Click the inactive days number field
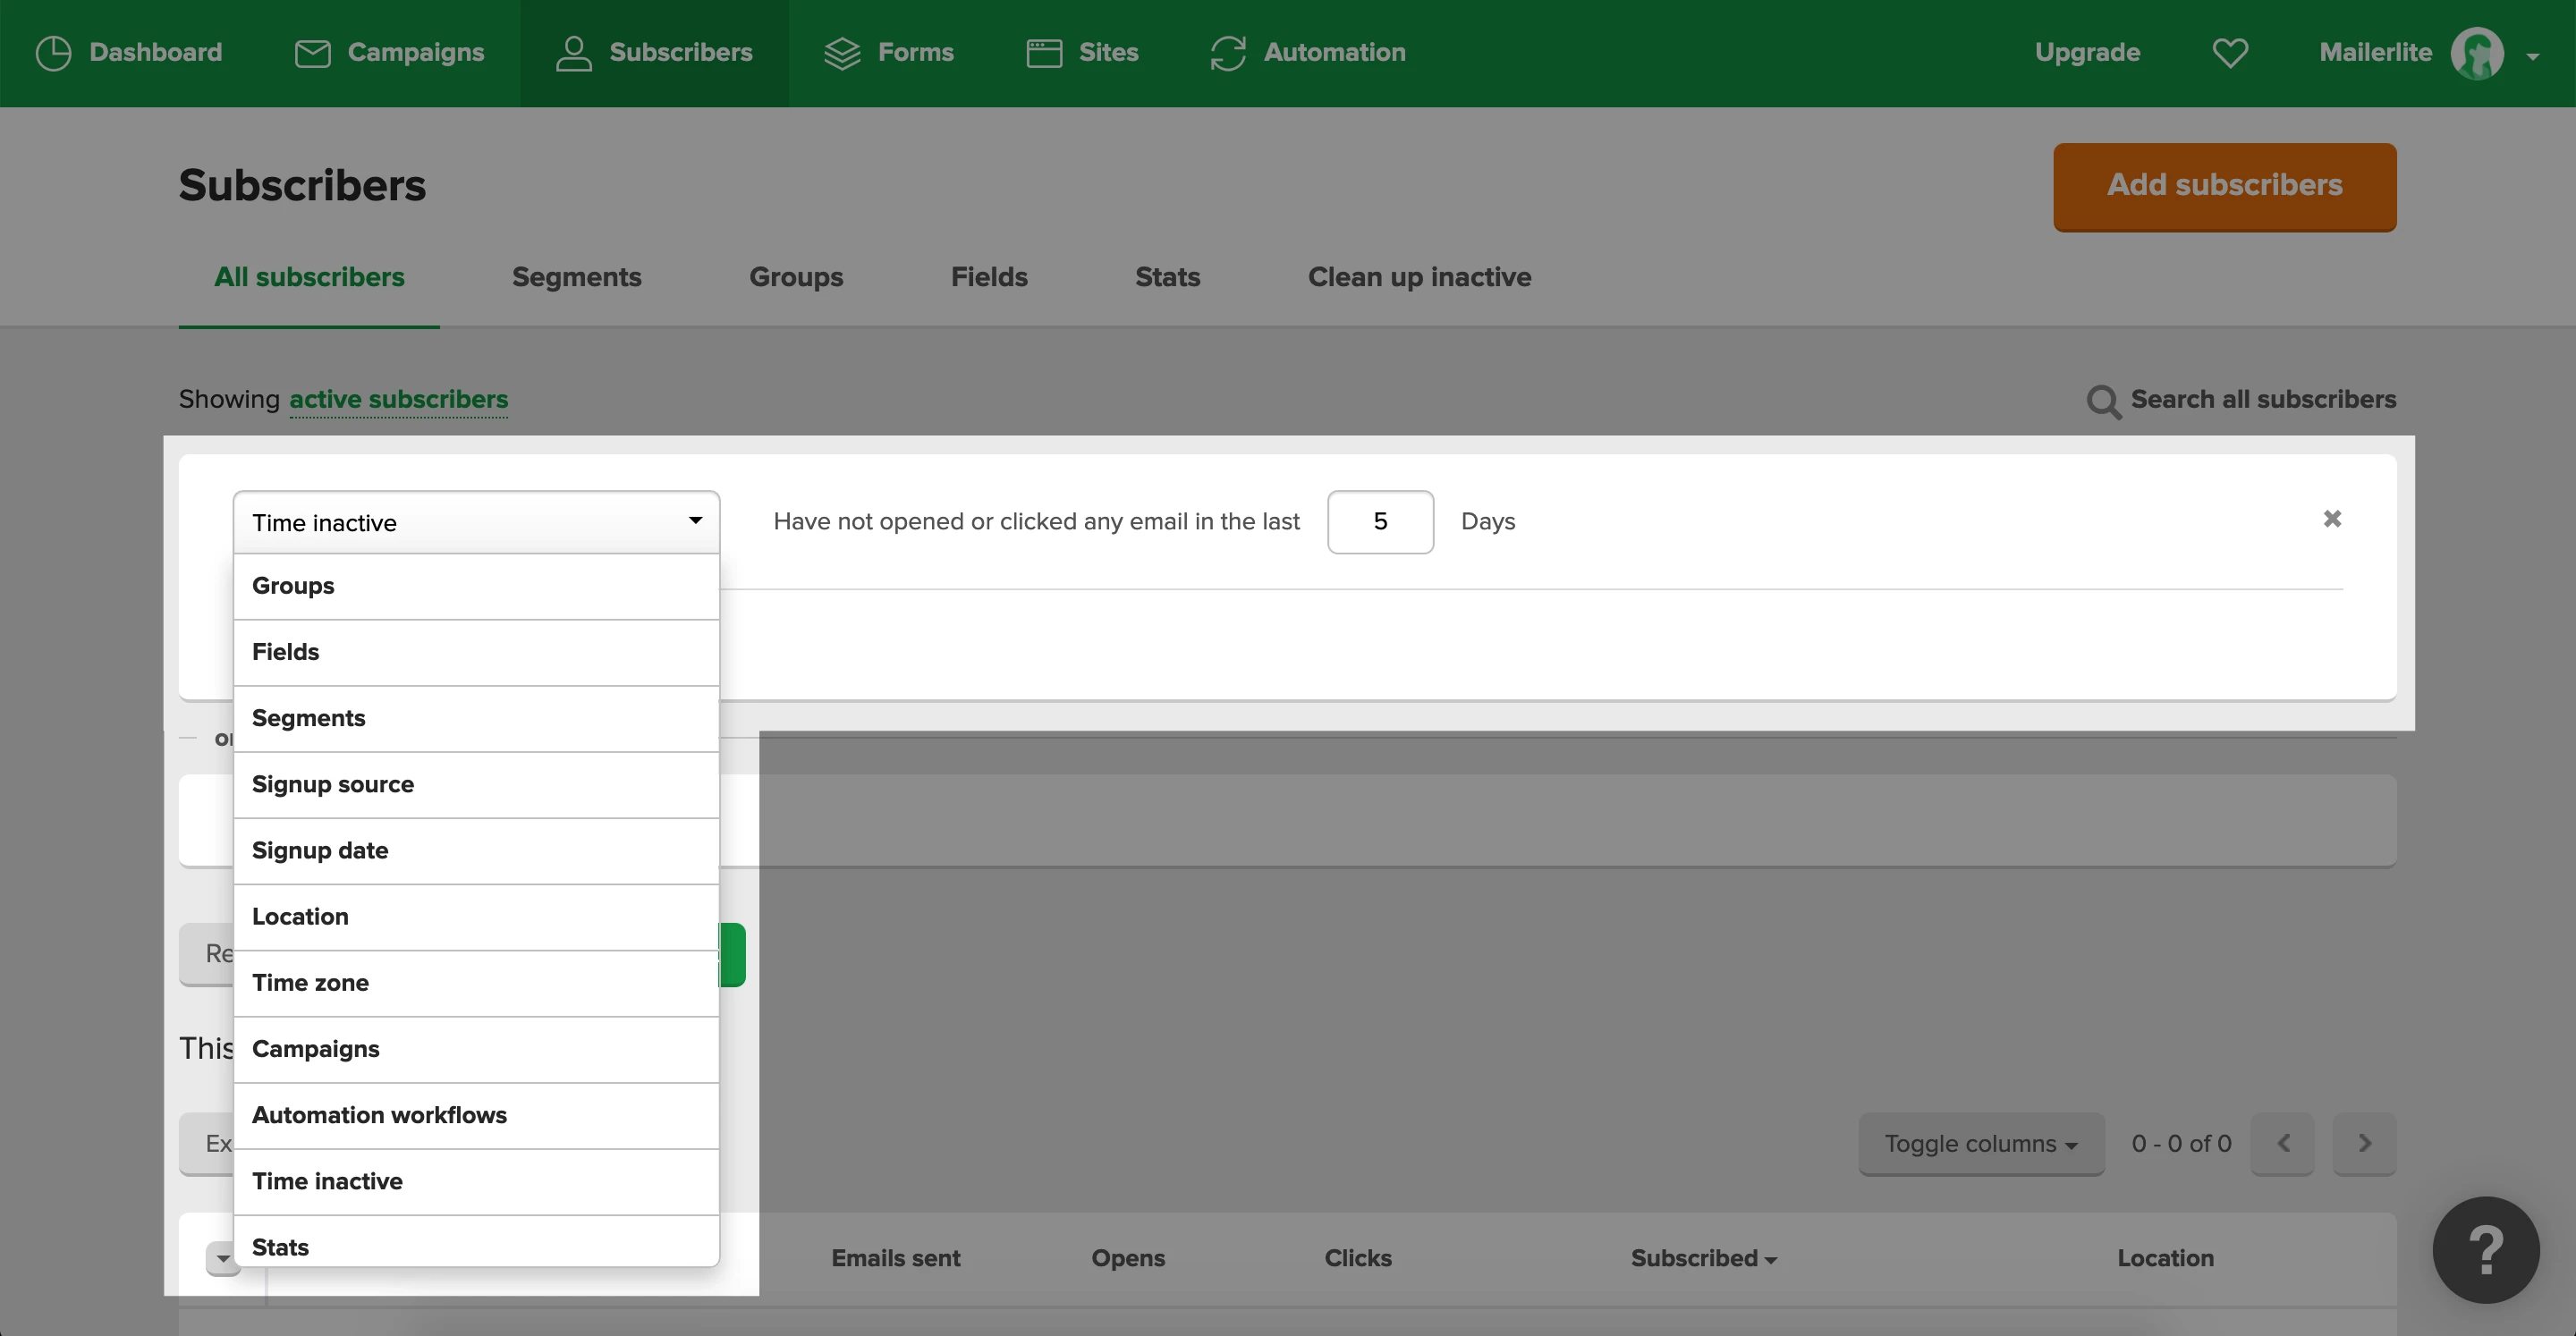Image resolution: width=2576 pixels, height=1336 pixels. [1379, 522]
